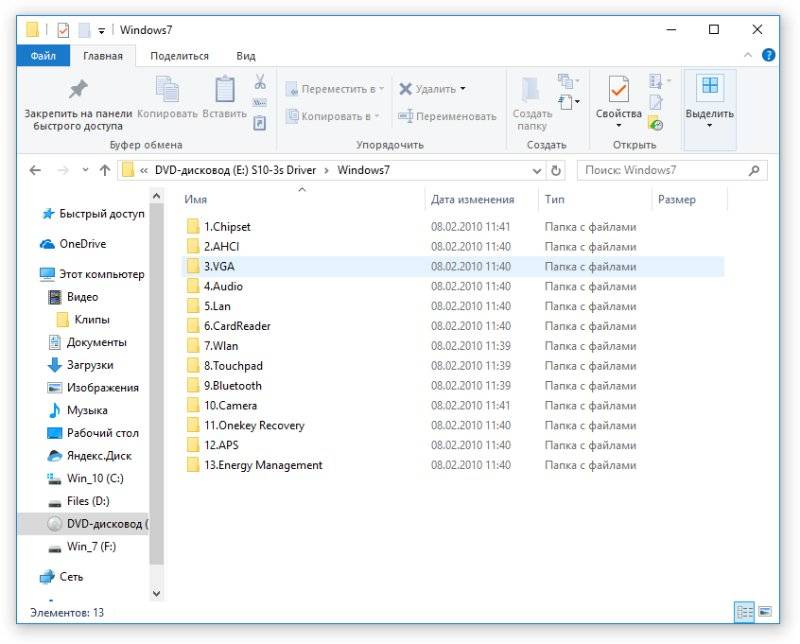The width and height of the screenshot is (800, 644).
Task: Open Этот компьютер in navigation pane
Action: (92, 275)
